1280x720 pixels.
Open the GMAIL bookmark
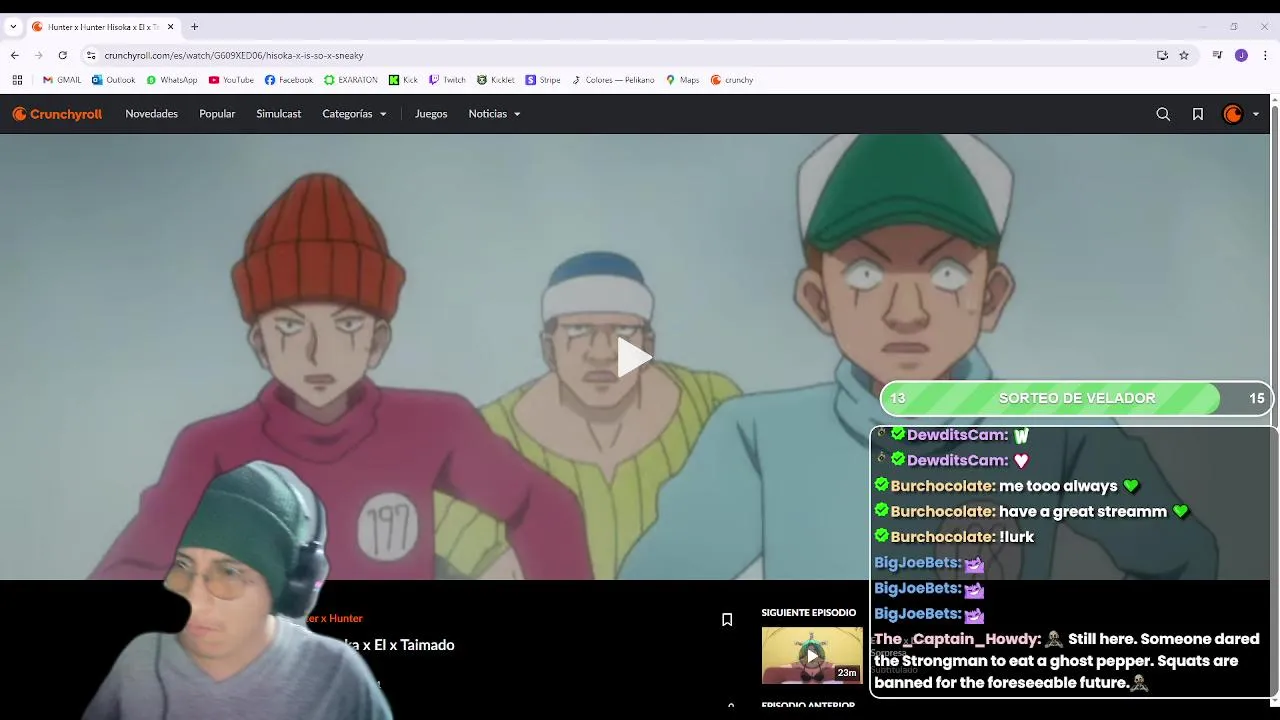pyautogui.click(x=62, y=80)
